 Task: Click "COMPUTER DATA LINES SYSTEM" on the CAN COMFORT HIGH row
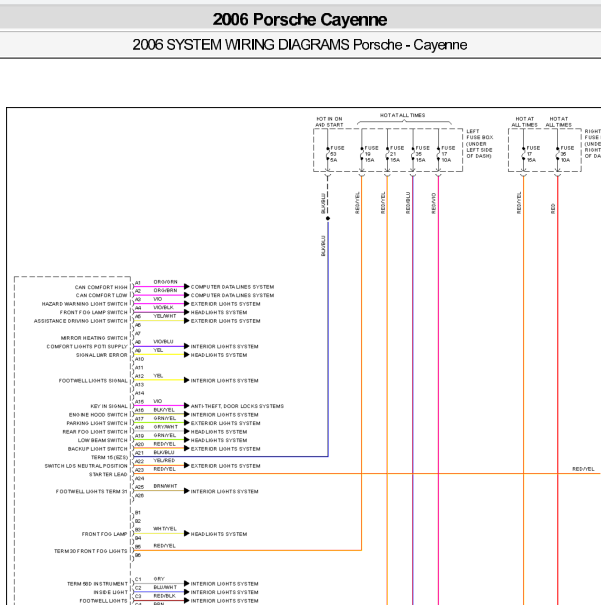tap(232, 287)
